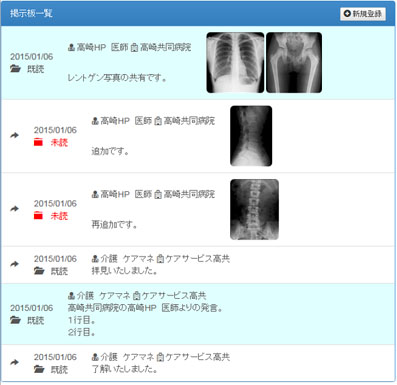
Task: Click the 新規登録 button
Action: point(363,14)
